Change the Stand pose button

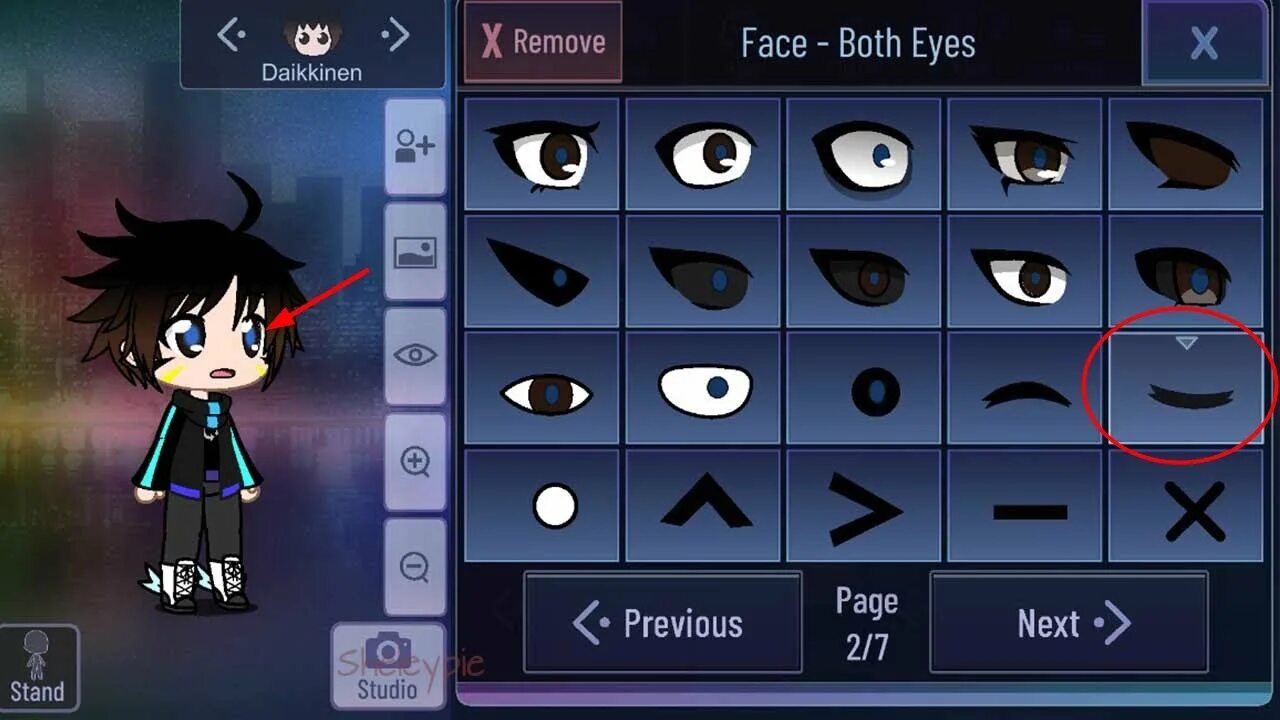tap(38, 667)
